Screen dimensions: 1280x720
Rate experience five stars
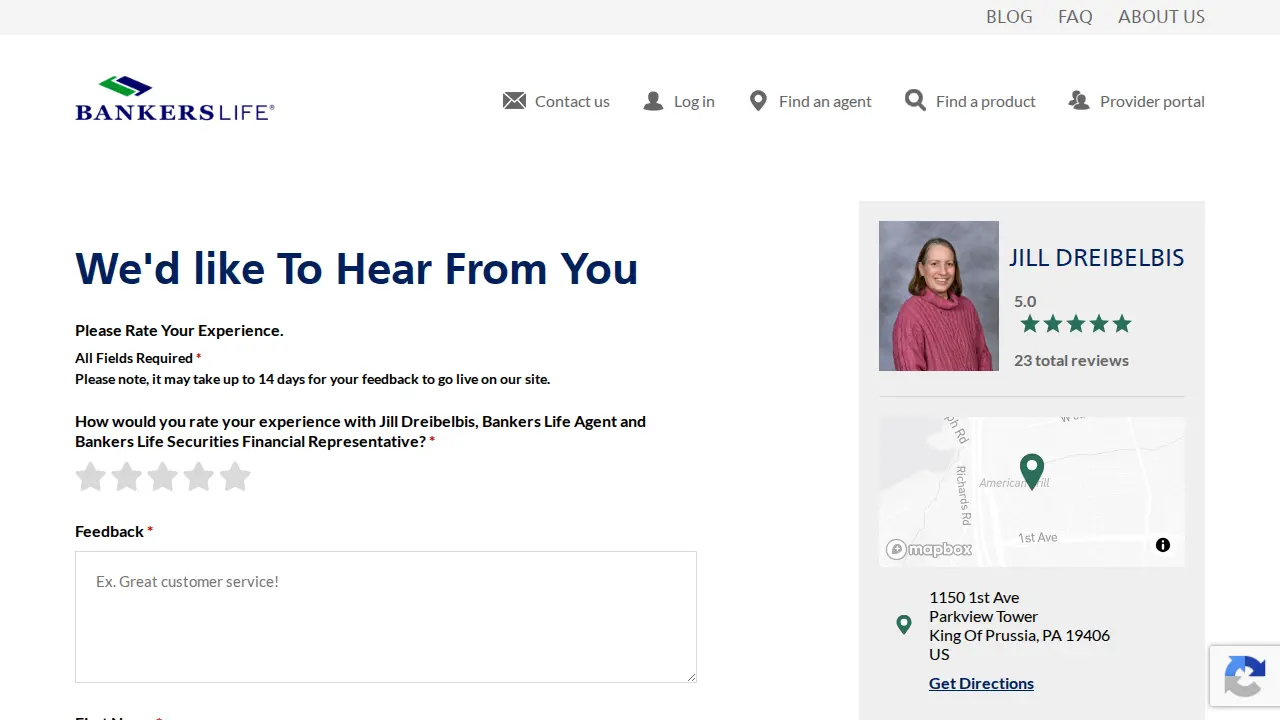235,477
